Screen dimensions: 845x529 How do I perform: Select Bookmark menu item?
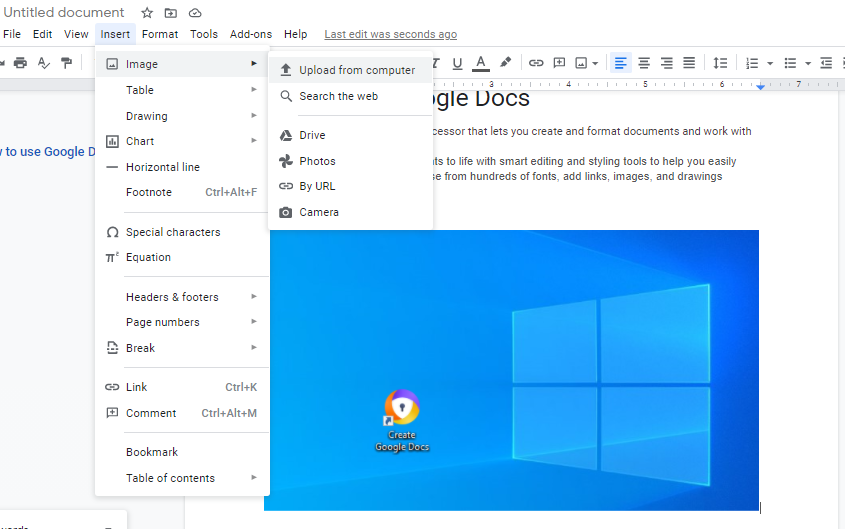(x=182, y=452)
